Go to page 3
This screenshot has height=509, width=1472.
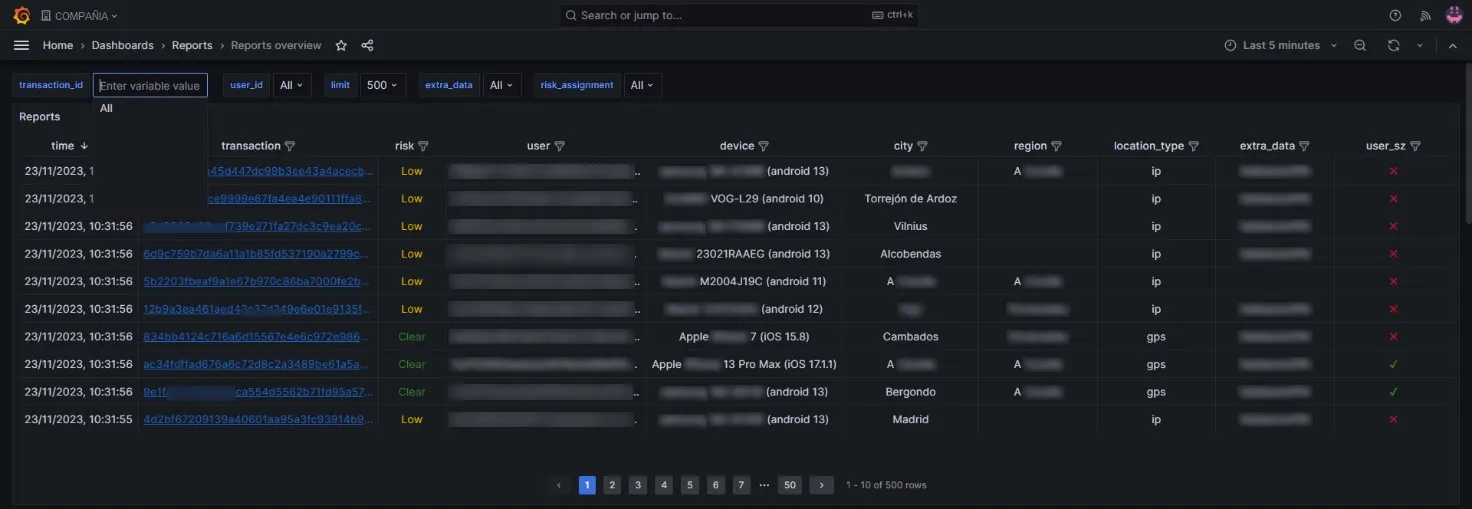coord(638,485)
